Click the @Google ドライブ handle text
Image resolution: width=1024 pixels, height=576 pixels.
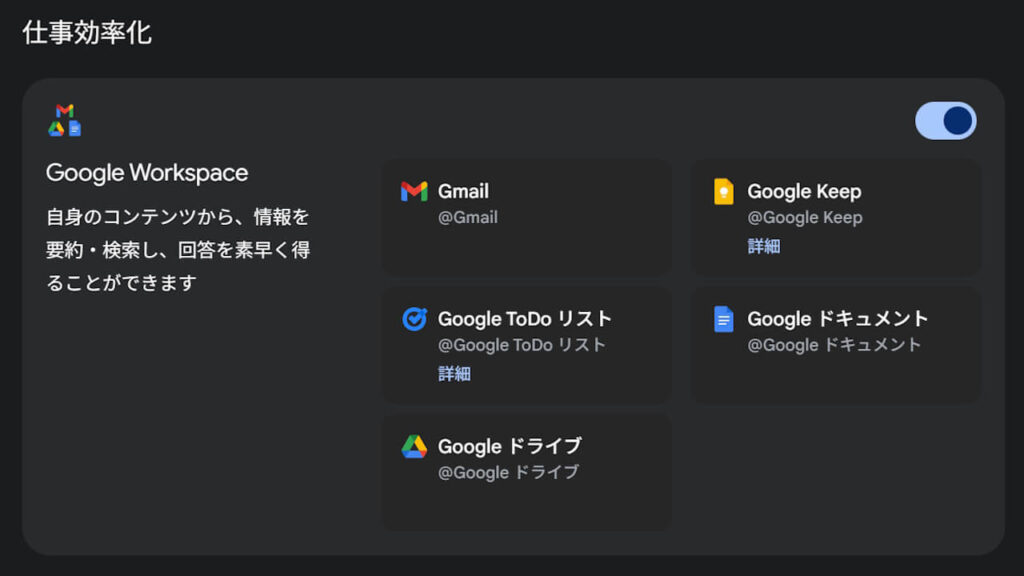click(x=508, y=472)
